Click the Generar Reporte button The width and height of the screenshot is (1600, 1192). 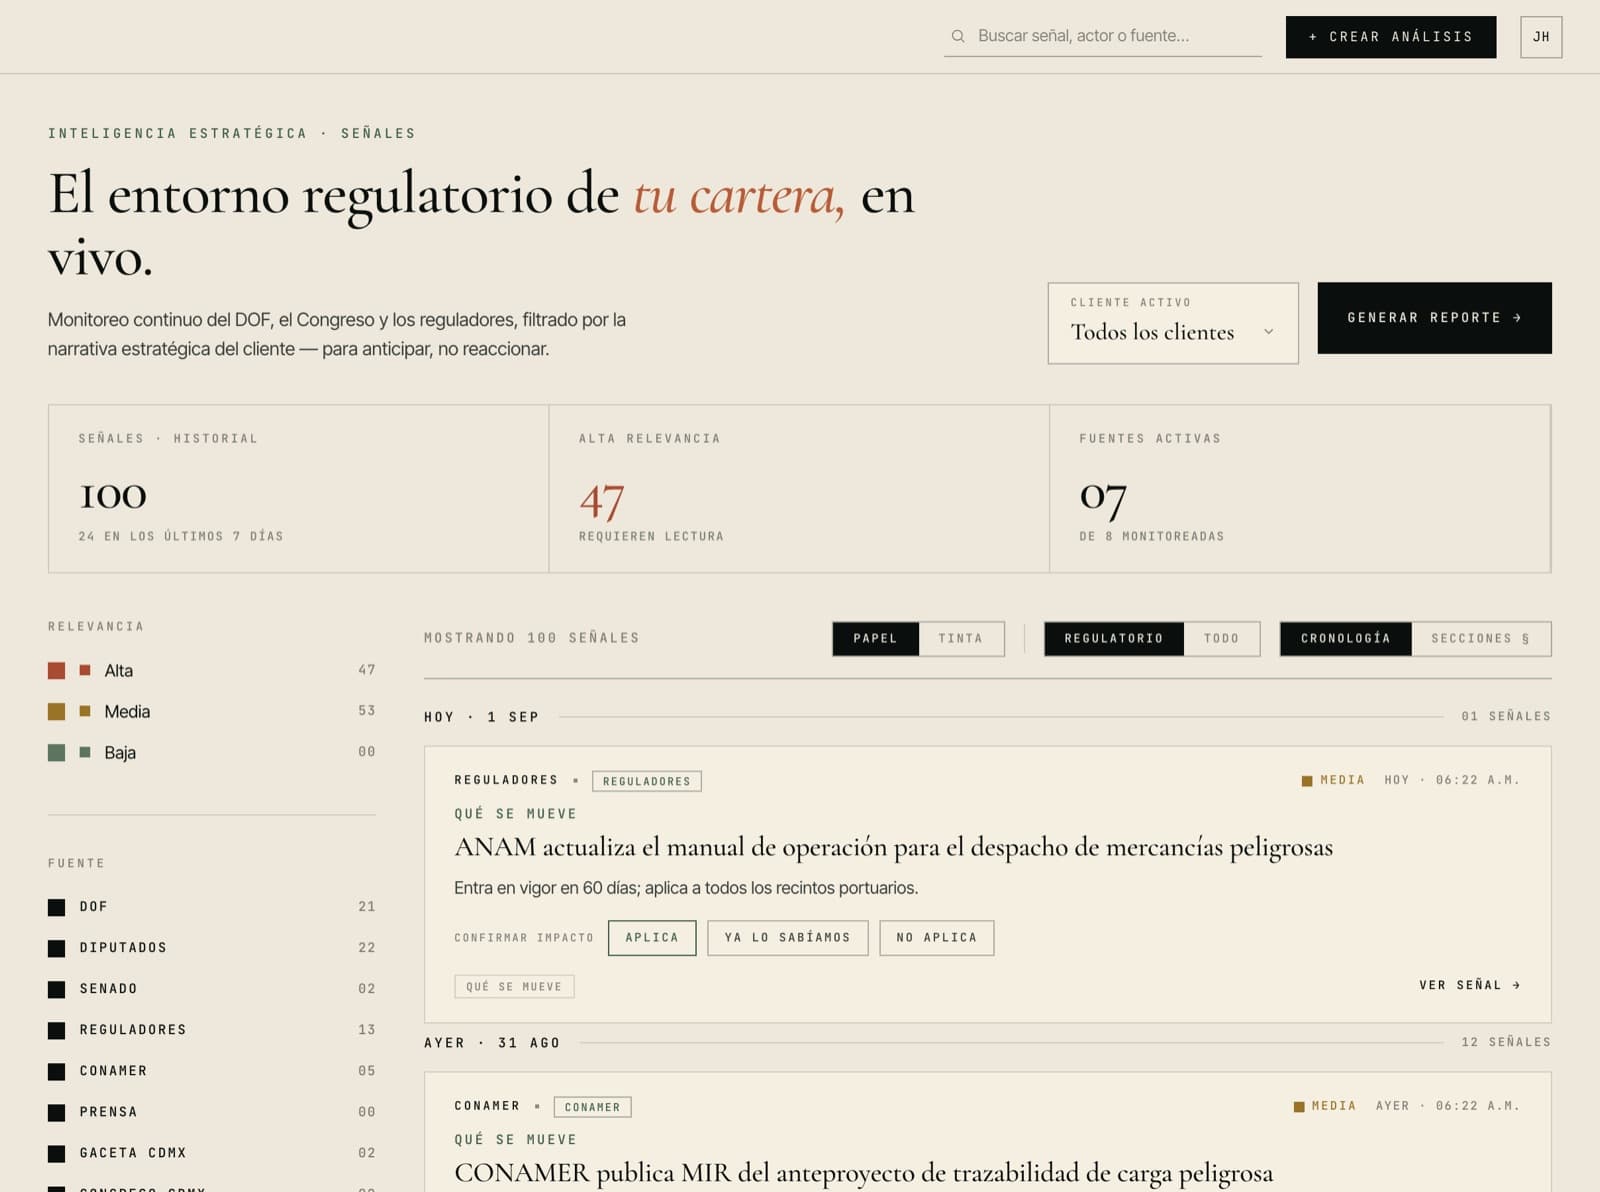coord(1434,318)
